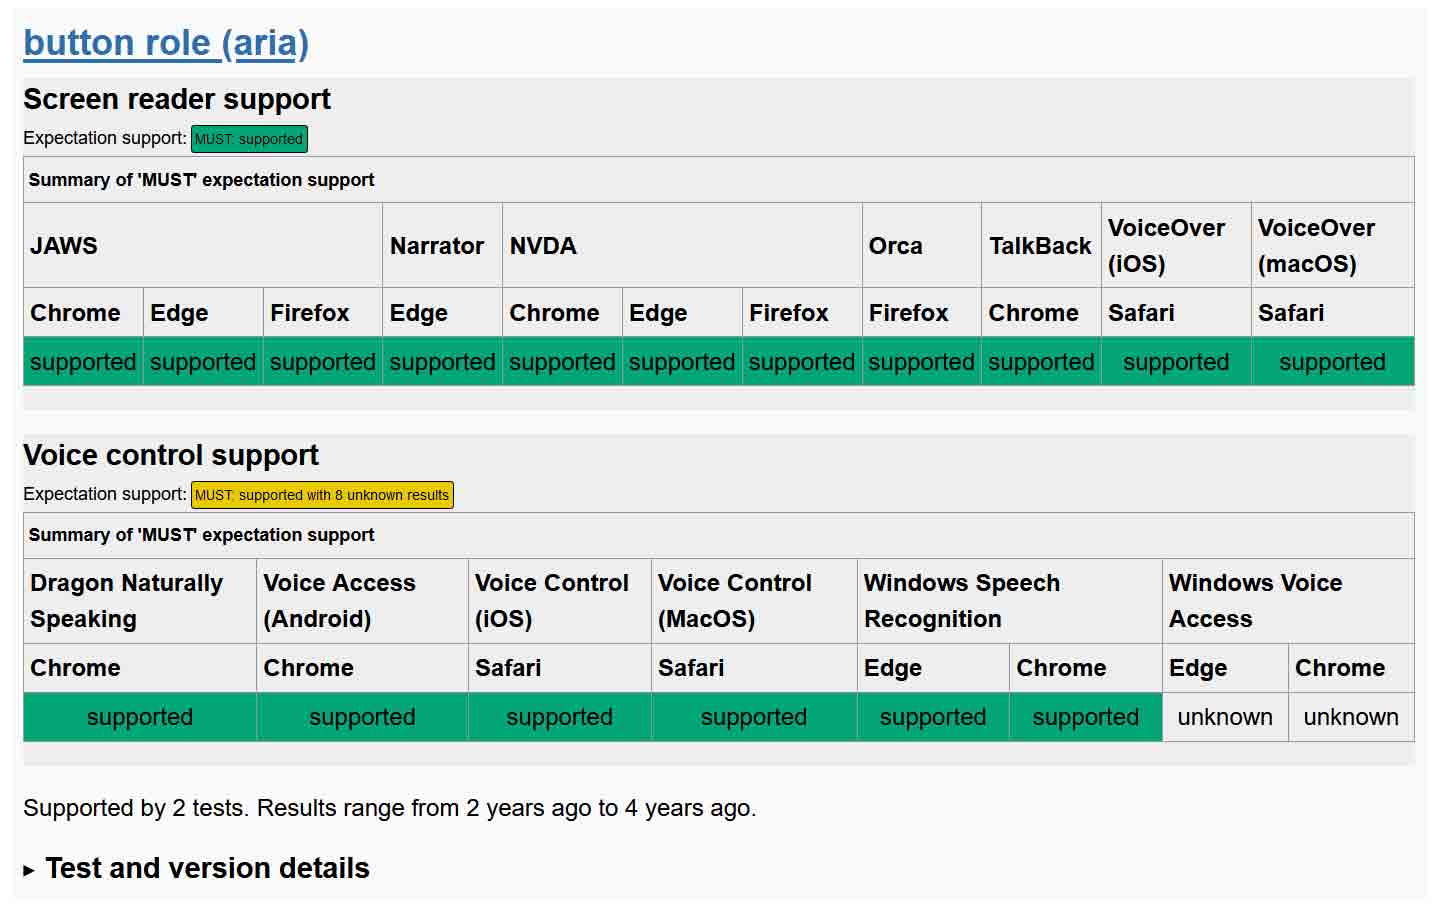Click the supported cell for Dragon Naturally Speaking

[x=140, y=717]
